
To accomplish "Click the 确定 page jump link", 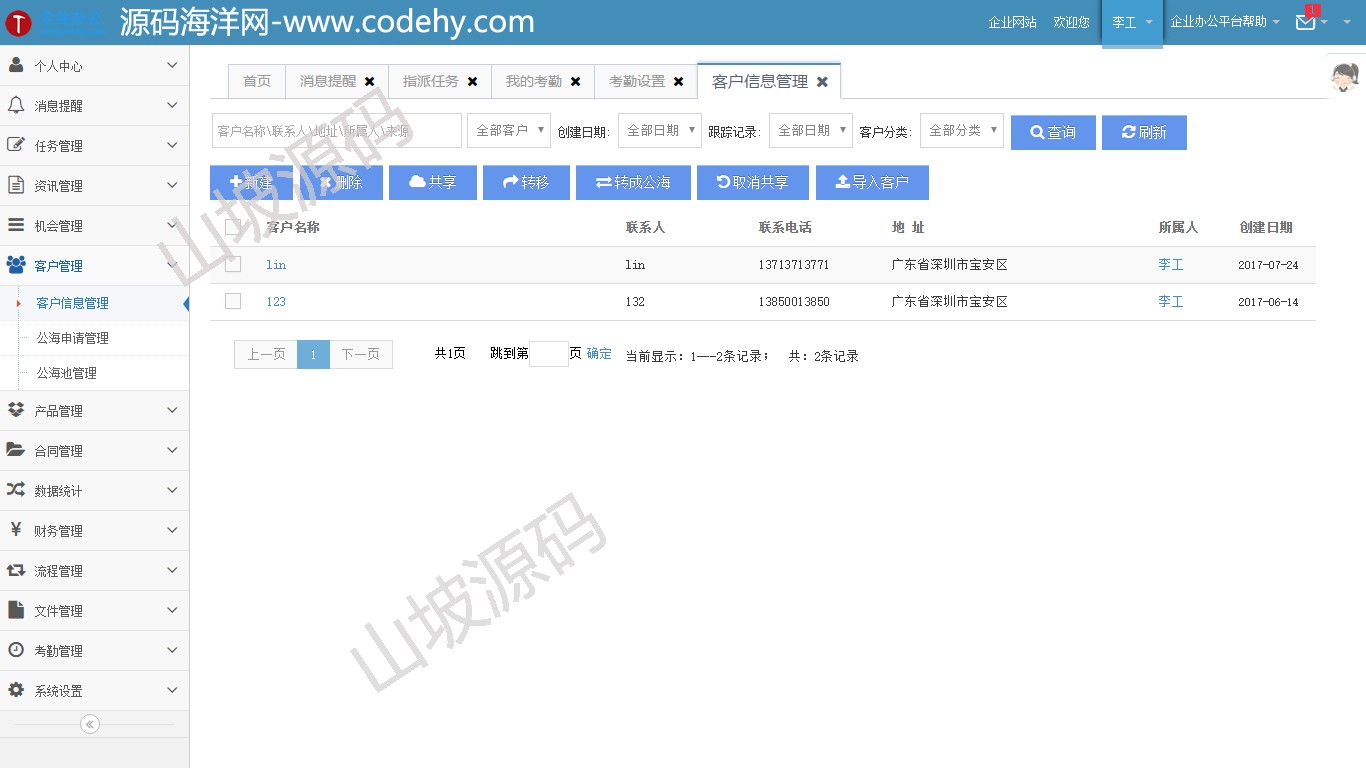I will coord(599,354).
